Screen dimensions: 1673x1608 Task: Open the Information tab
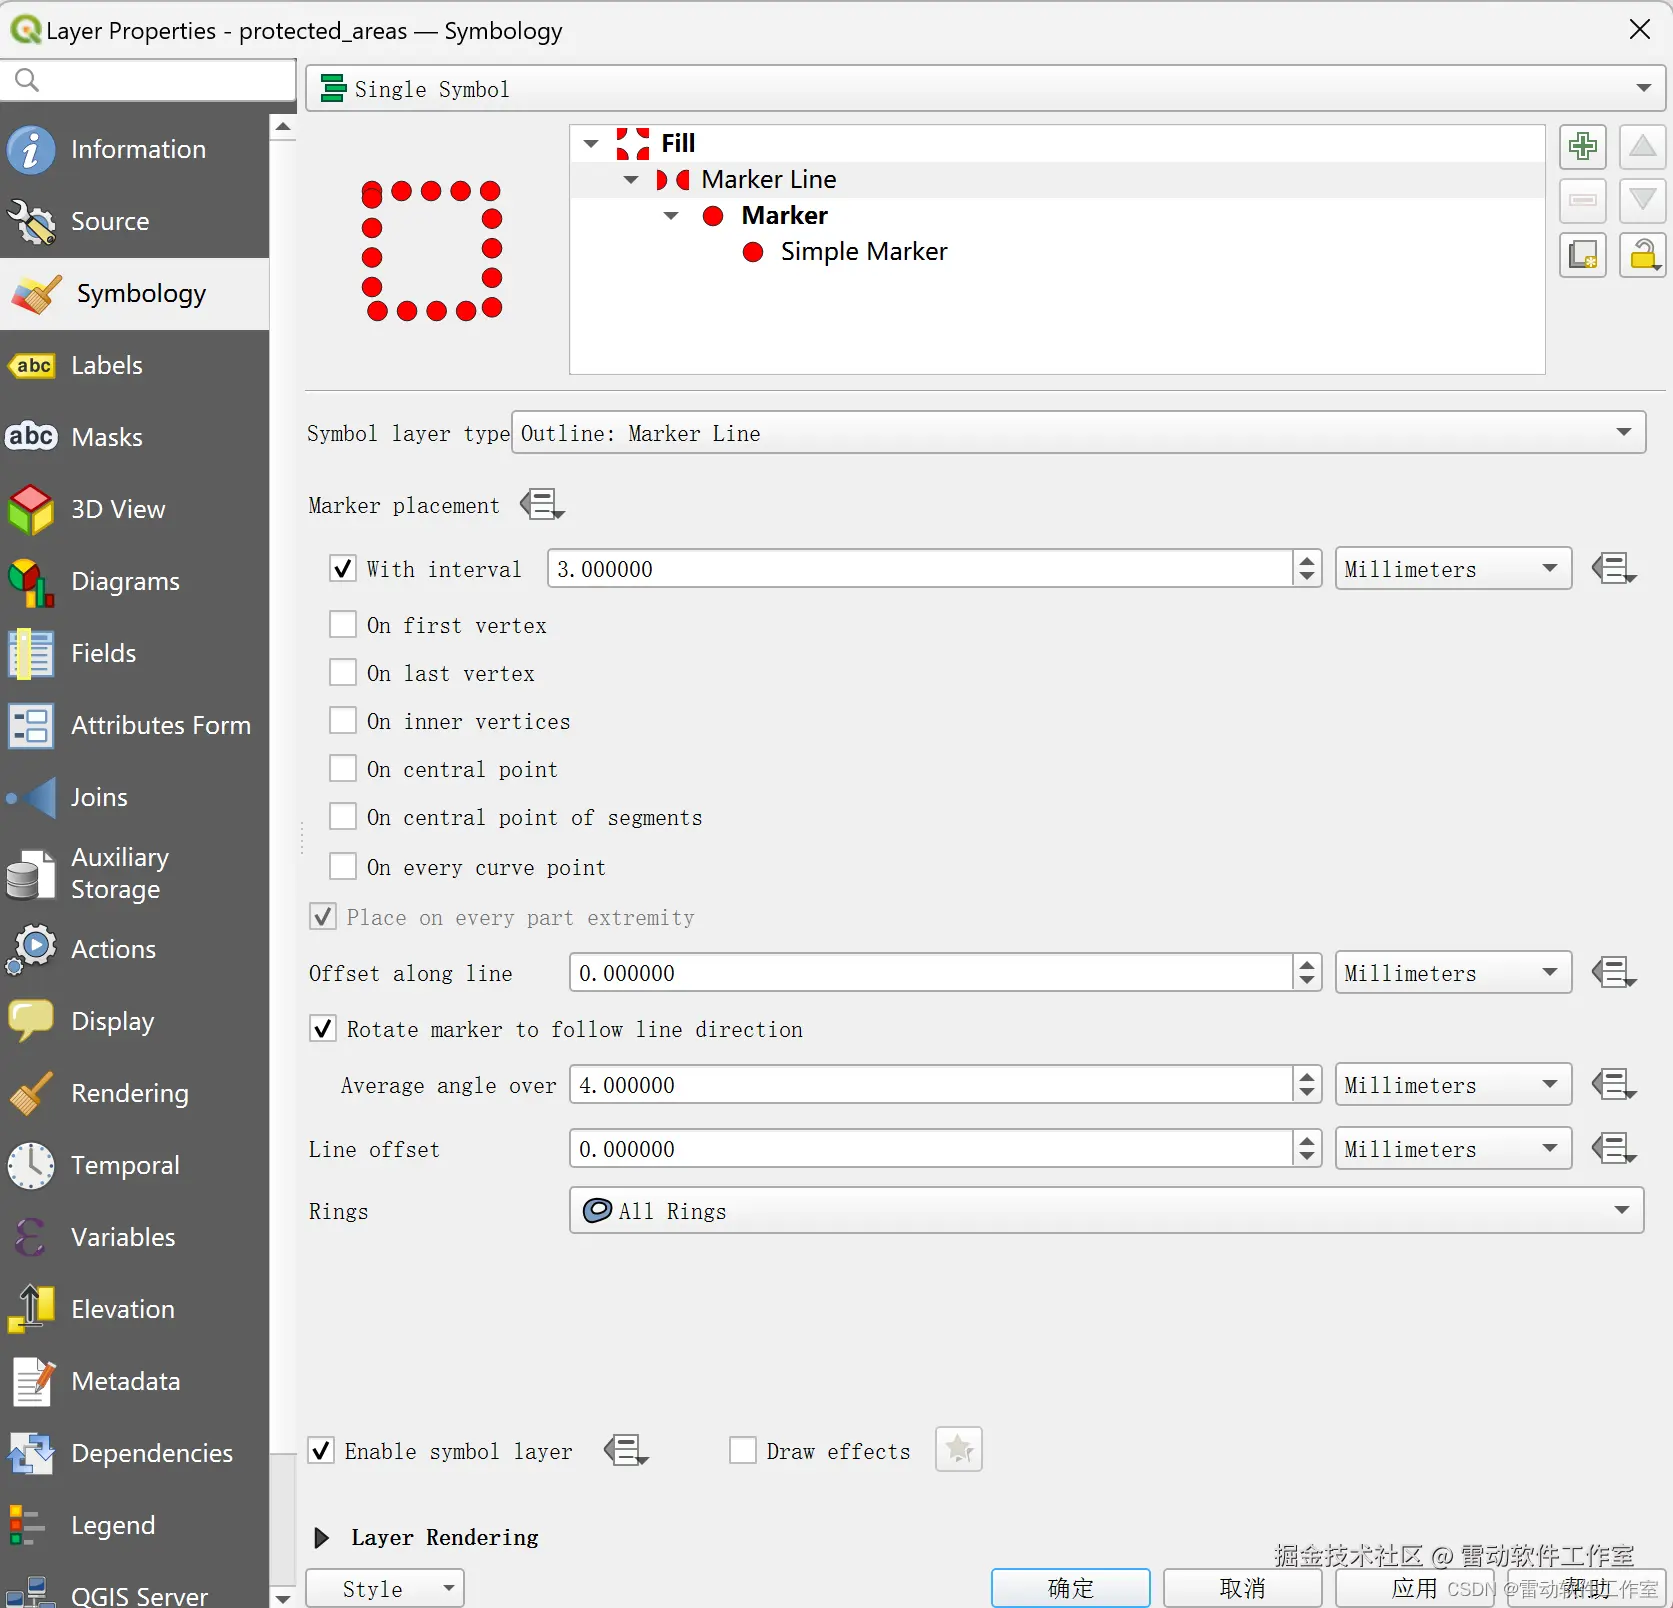click(135, 150)
